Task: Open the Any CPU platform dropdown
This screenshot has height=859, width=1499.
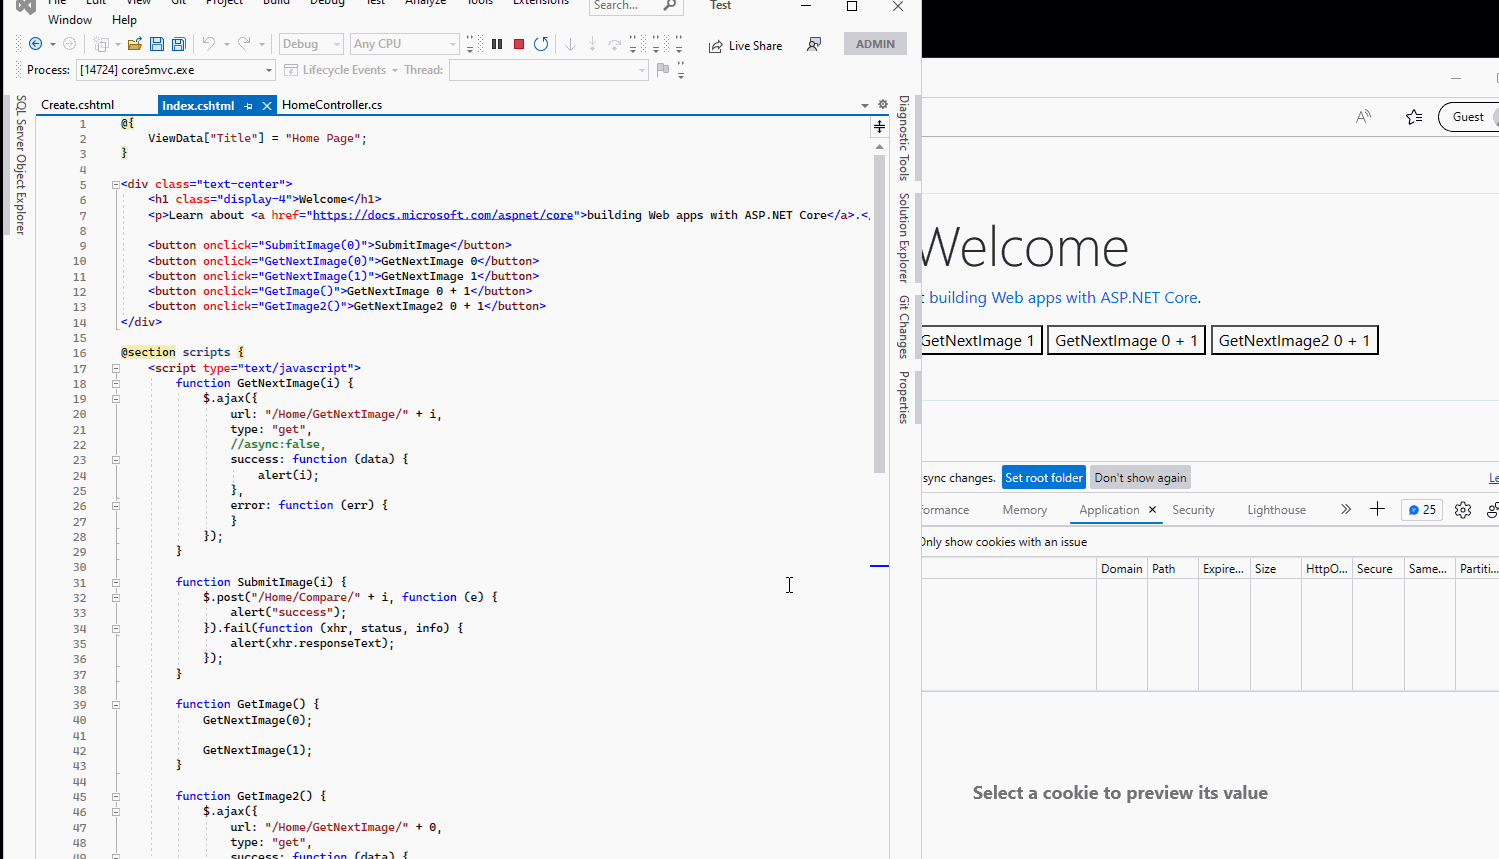Action: click(x=404, y=44)
